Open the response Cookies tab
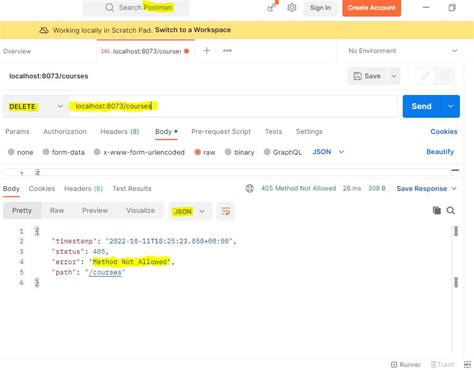Image resolution: width=474 pixels, height=370 pixels. point(42,189)
